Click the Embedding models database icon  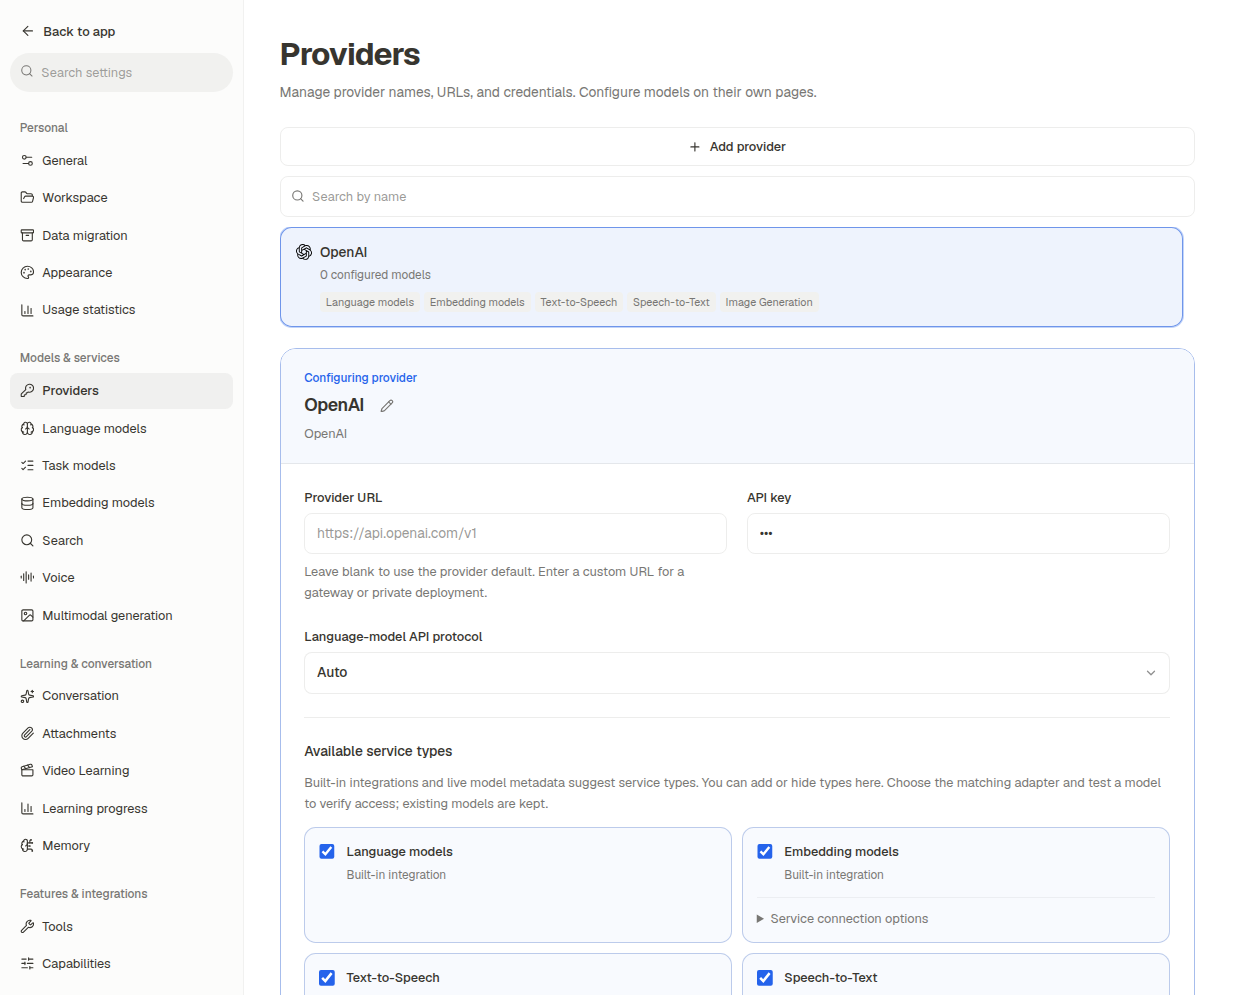coord(27,503)
